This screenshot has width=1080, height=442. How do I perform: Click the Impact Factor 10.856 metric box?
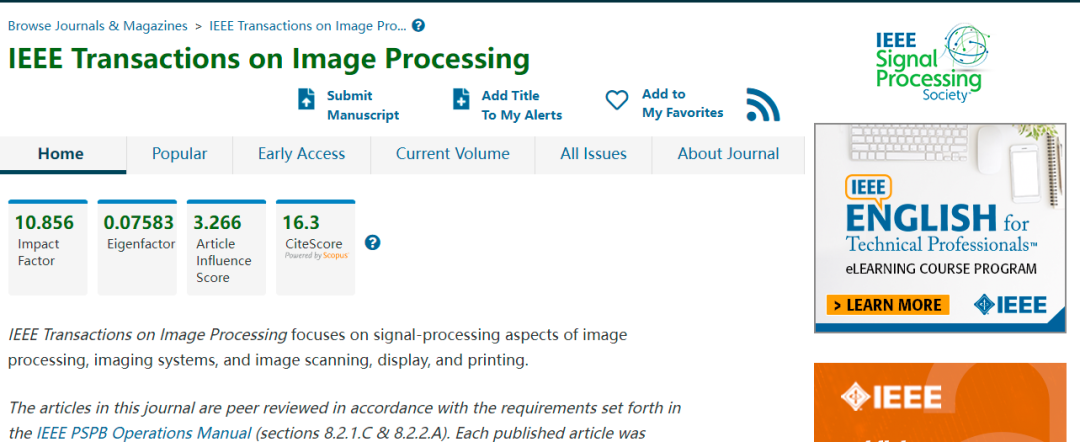tap(47, 247)
